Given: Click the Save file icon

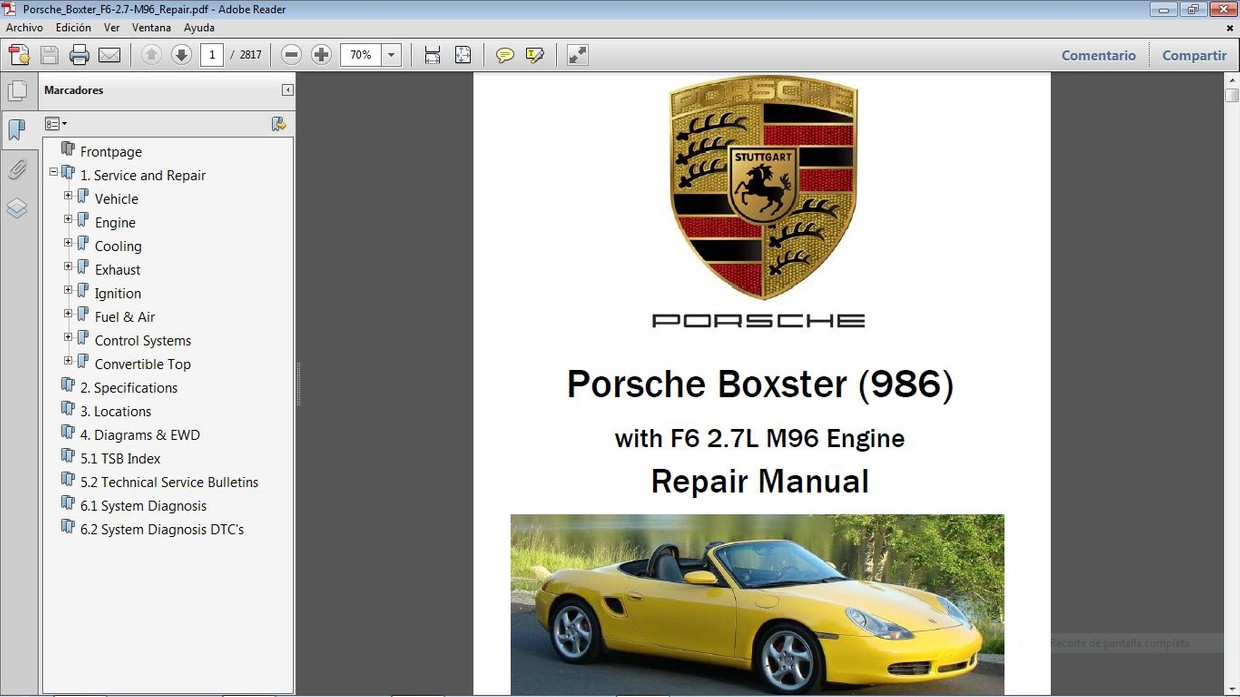Looking at the screenshot, I should 49,55.
